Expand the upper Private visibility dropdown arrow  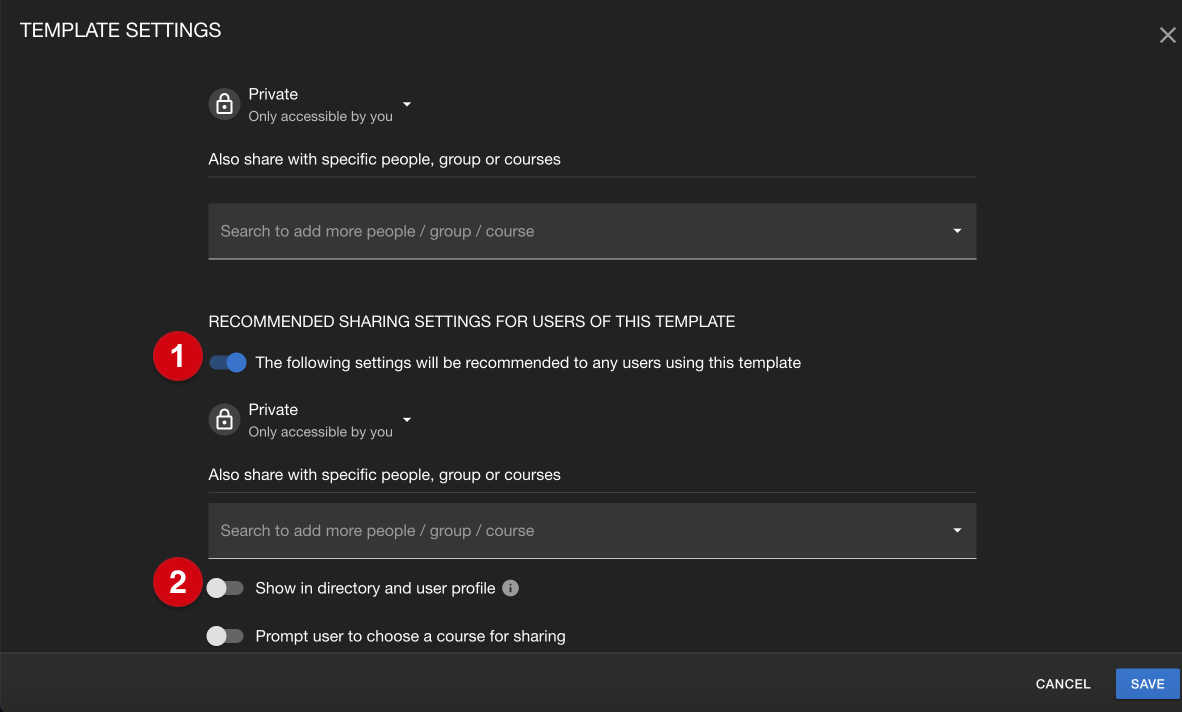click(x=407, y=104)
